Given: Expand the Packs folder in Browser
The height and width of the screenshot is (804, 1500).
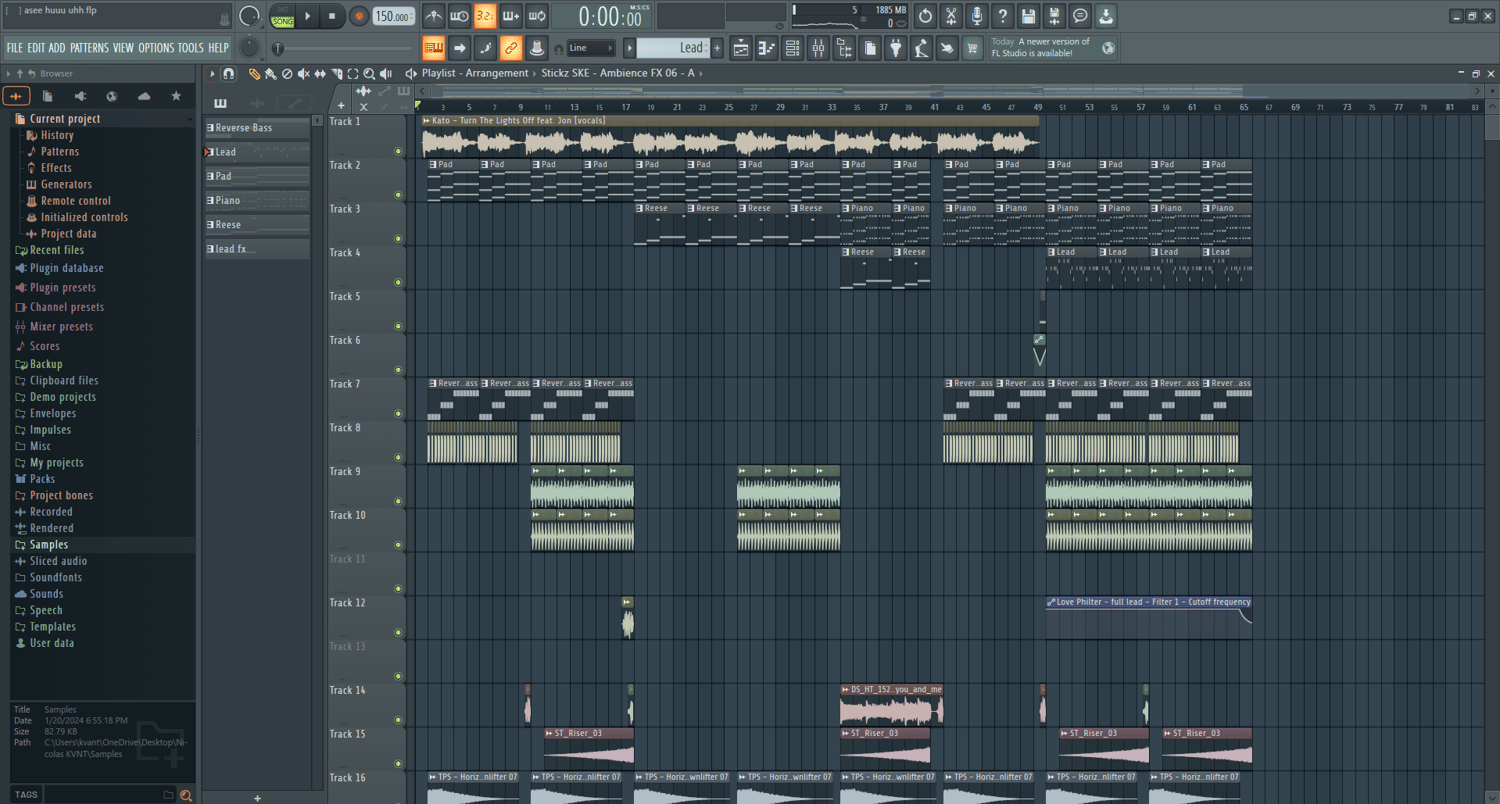Looking at the screenshot, I should point(42,479).
